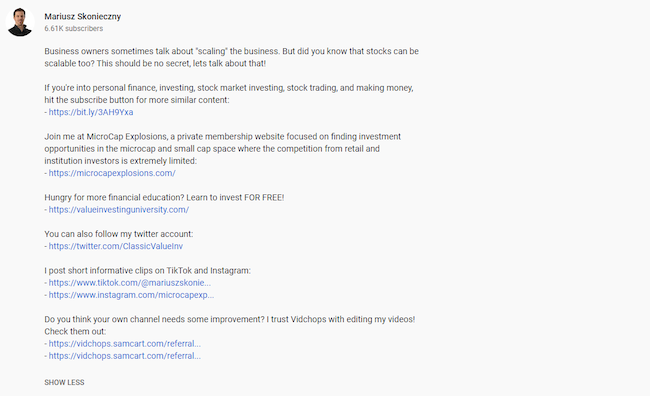The width and height of the screenshot is (650, 396).
Task: Open the TikTok @mariuszskonie link
Action: [130, 283]
